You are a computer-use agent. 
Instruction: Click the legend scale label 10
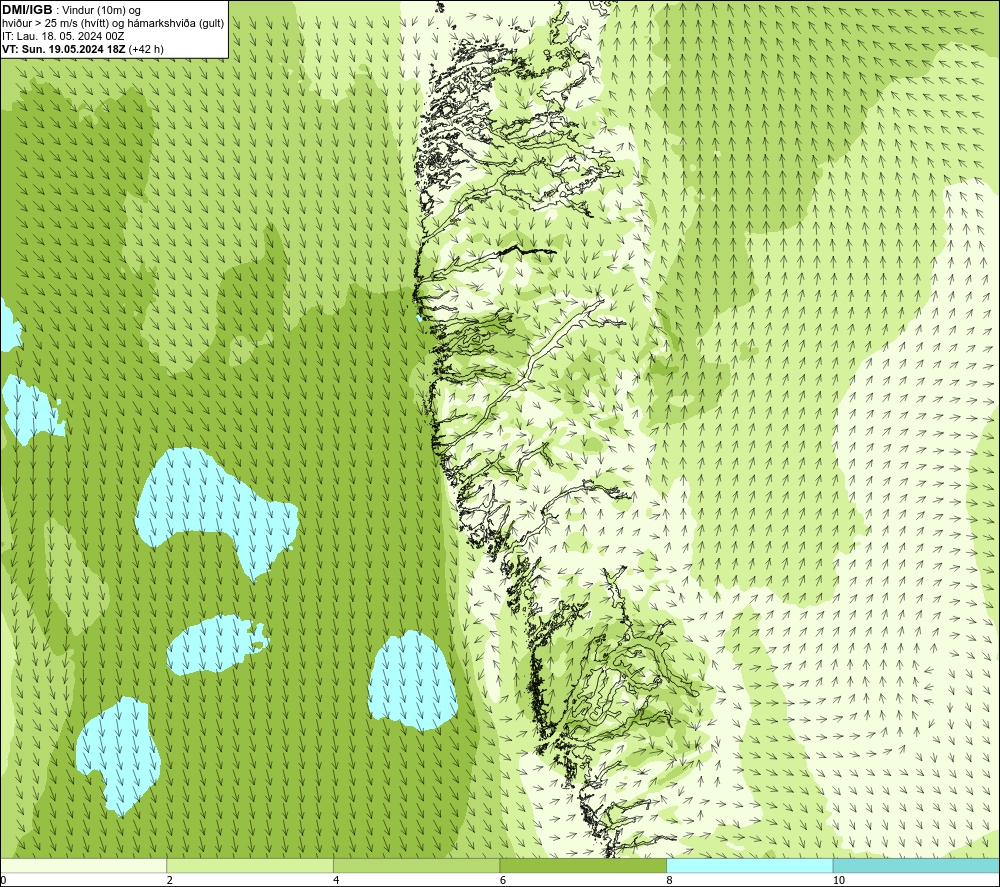click(x=839, y=880)
